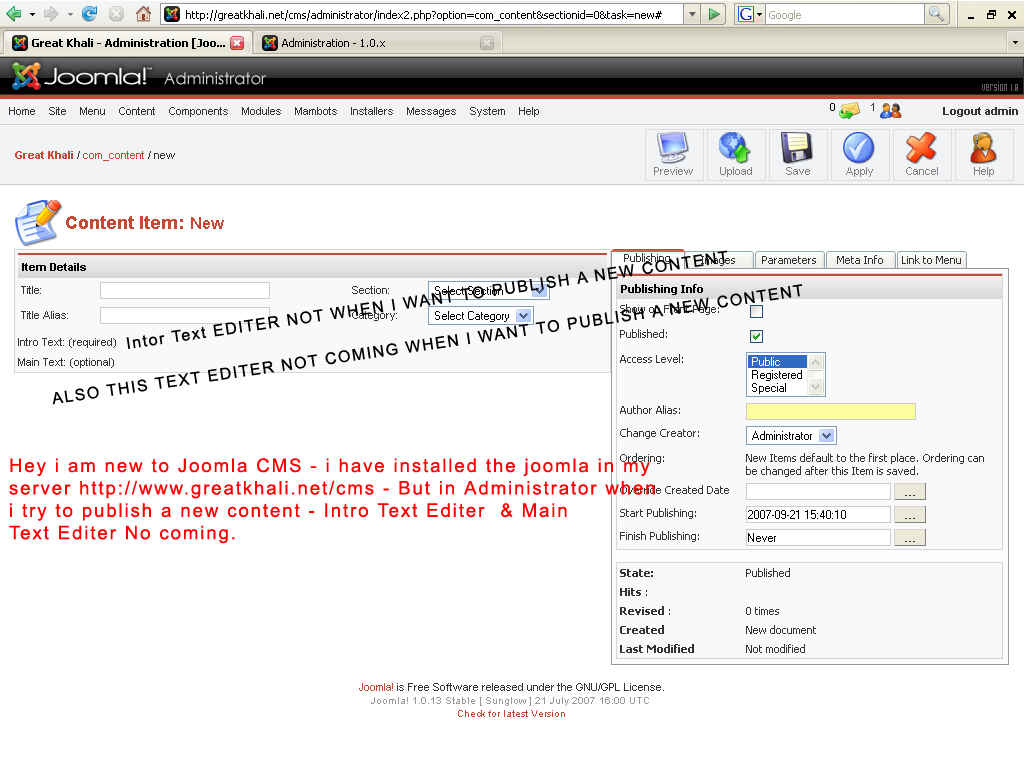Open the Select Section dropdown
Image resolution: width=1026 pixels, height=772 pixels.
488,290
